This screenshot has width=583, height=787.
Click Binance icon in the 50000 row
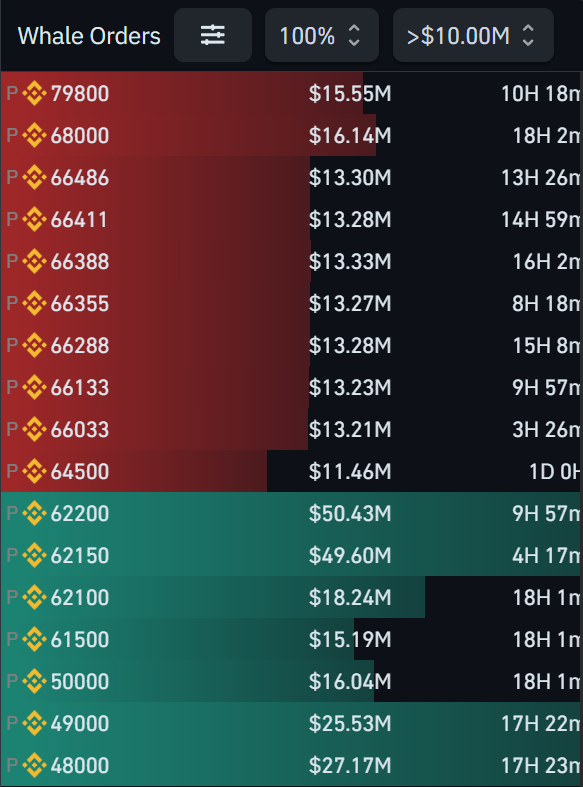click(x=35, y=681)
